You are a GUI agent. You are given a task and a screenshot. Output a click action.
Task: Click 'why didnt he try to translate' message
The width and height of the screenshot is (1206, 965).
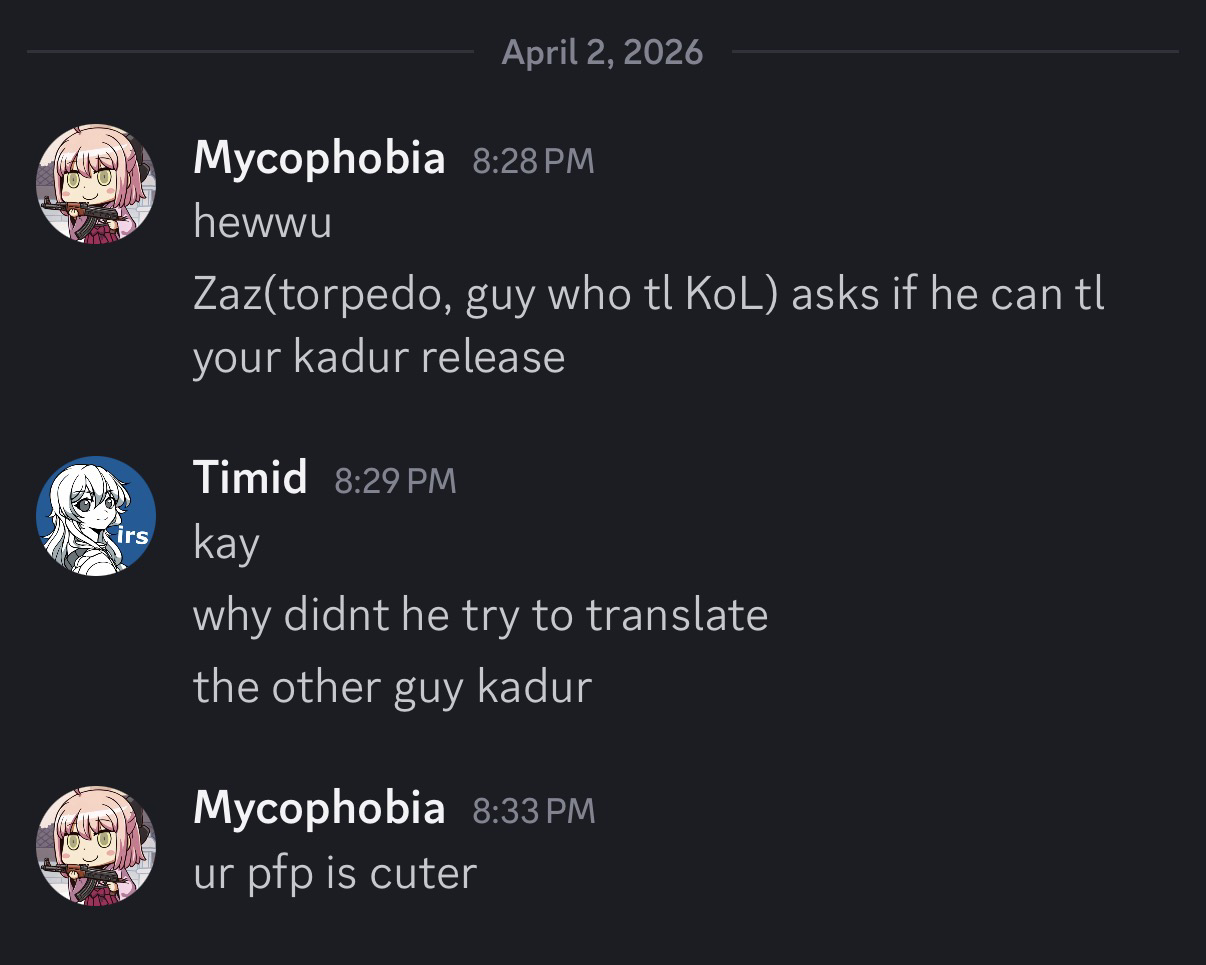[480, 615]
